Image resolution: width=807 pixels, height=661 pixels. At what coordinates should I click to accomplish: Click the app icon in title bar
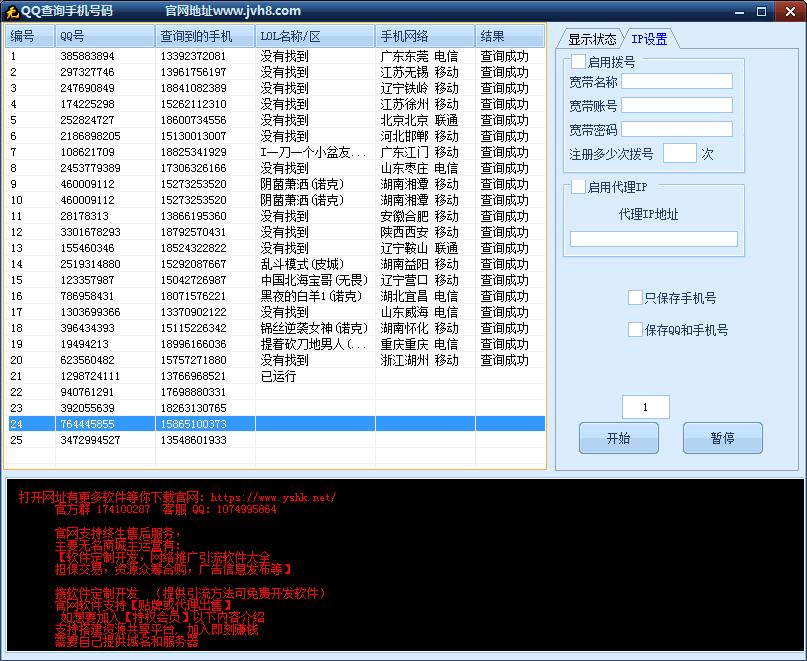[x=12, y=11]
